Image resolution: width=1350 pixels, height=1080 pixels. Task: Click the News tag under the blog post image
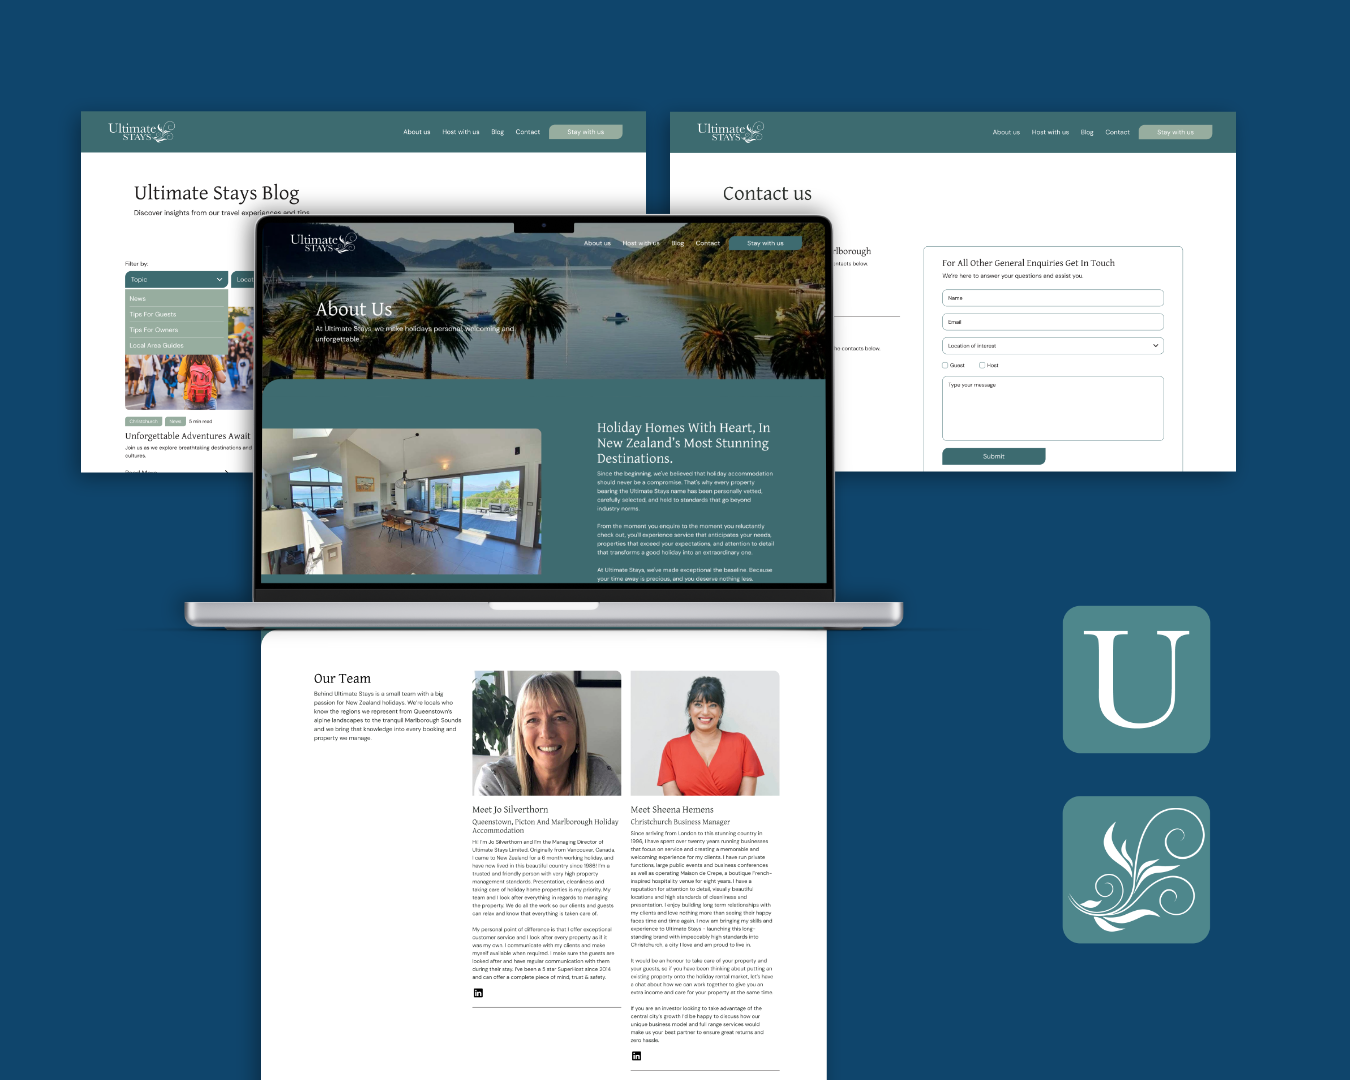pos(176,421)
